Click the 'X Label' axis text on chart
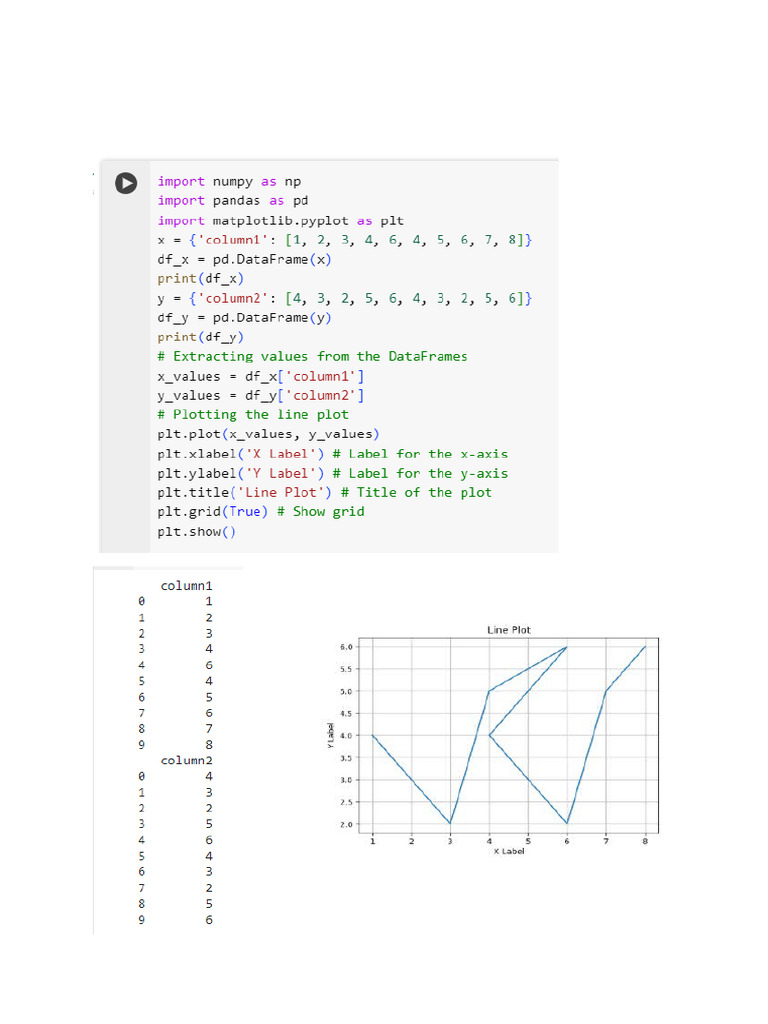 [x=509, y=851]
